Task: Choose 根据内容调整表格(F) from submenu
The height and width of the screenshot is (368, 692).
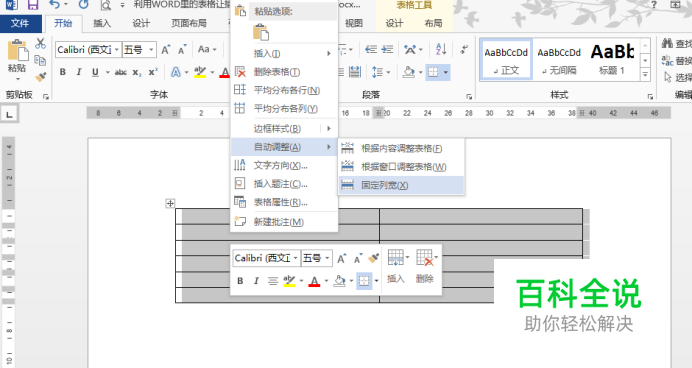Action: tap(401, 148)
